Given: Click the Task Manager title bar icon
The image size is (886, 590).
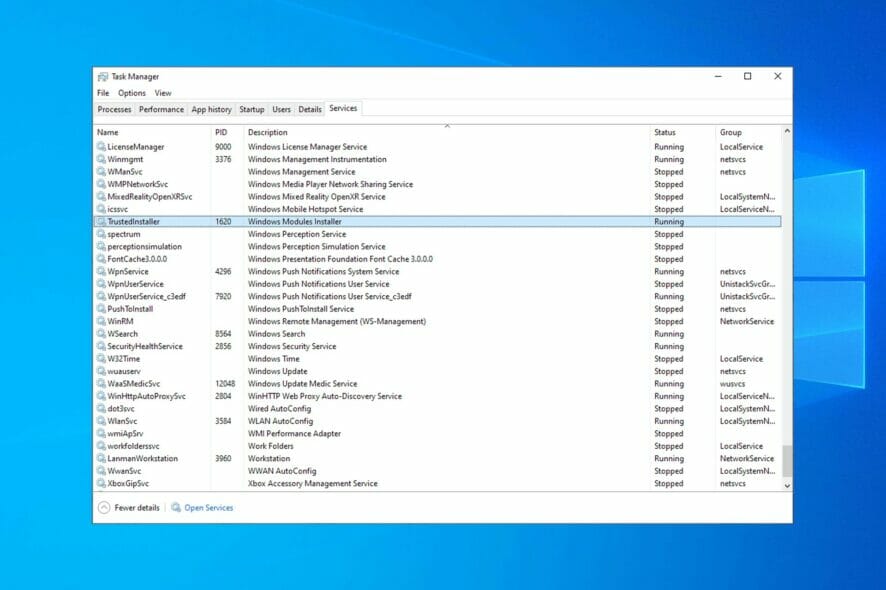Looking at the screenshot, I should (102, 76).
